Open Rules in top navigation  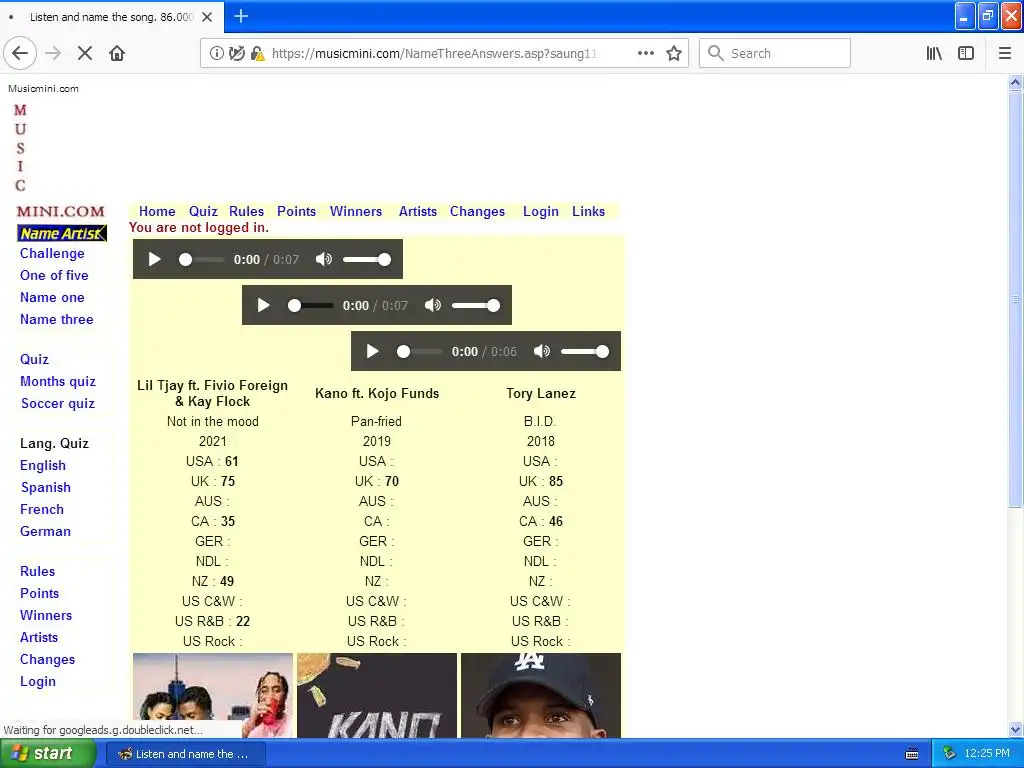pos(246,211)
